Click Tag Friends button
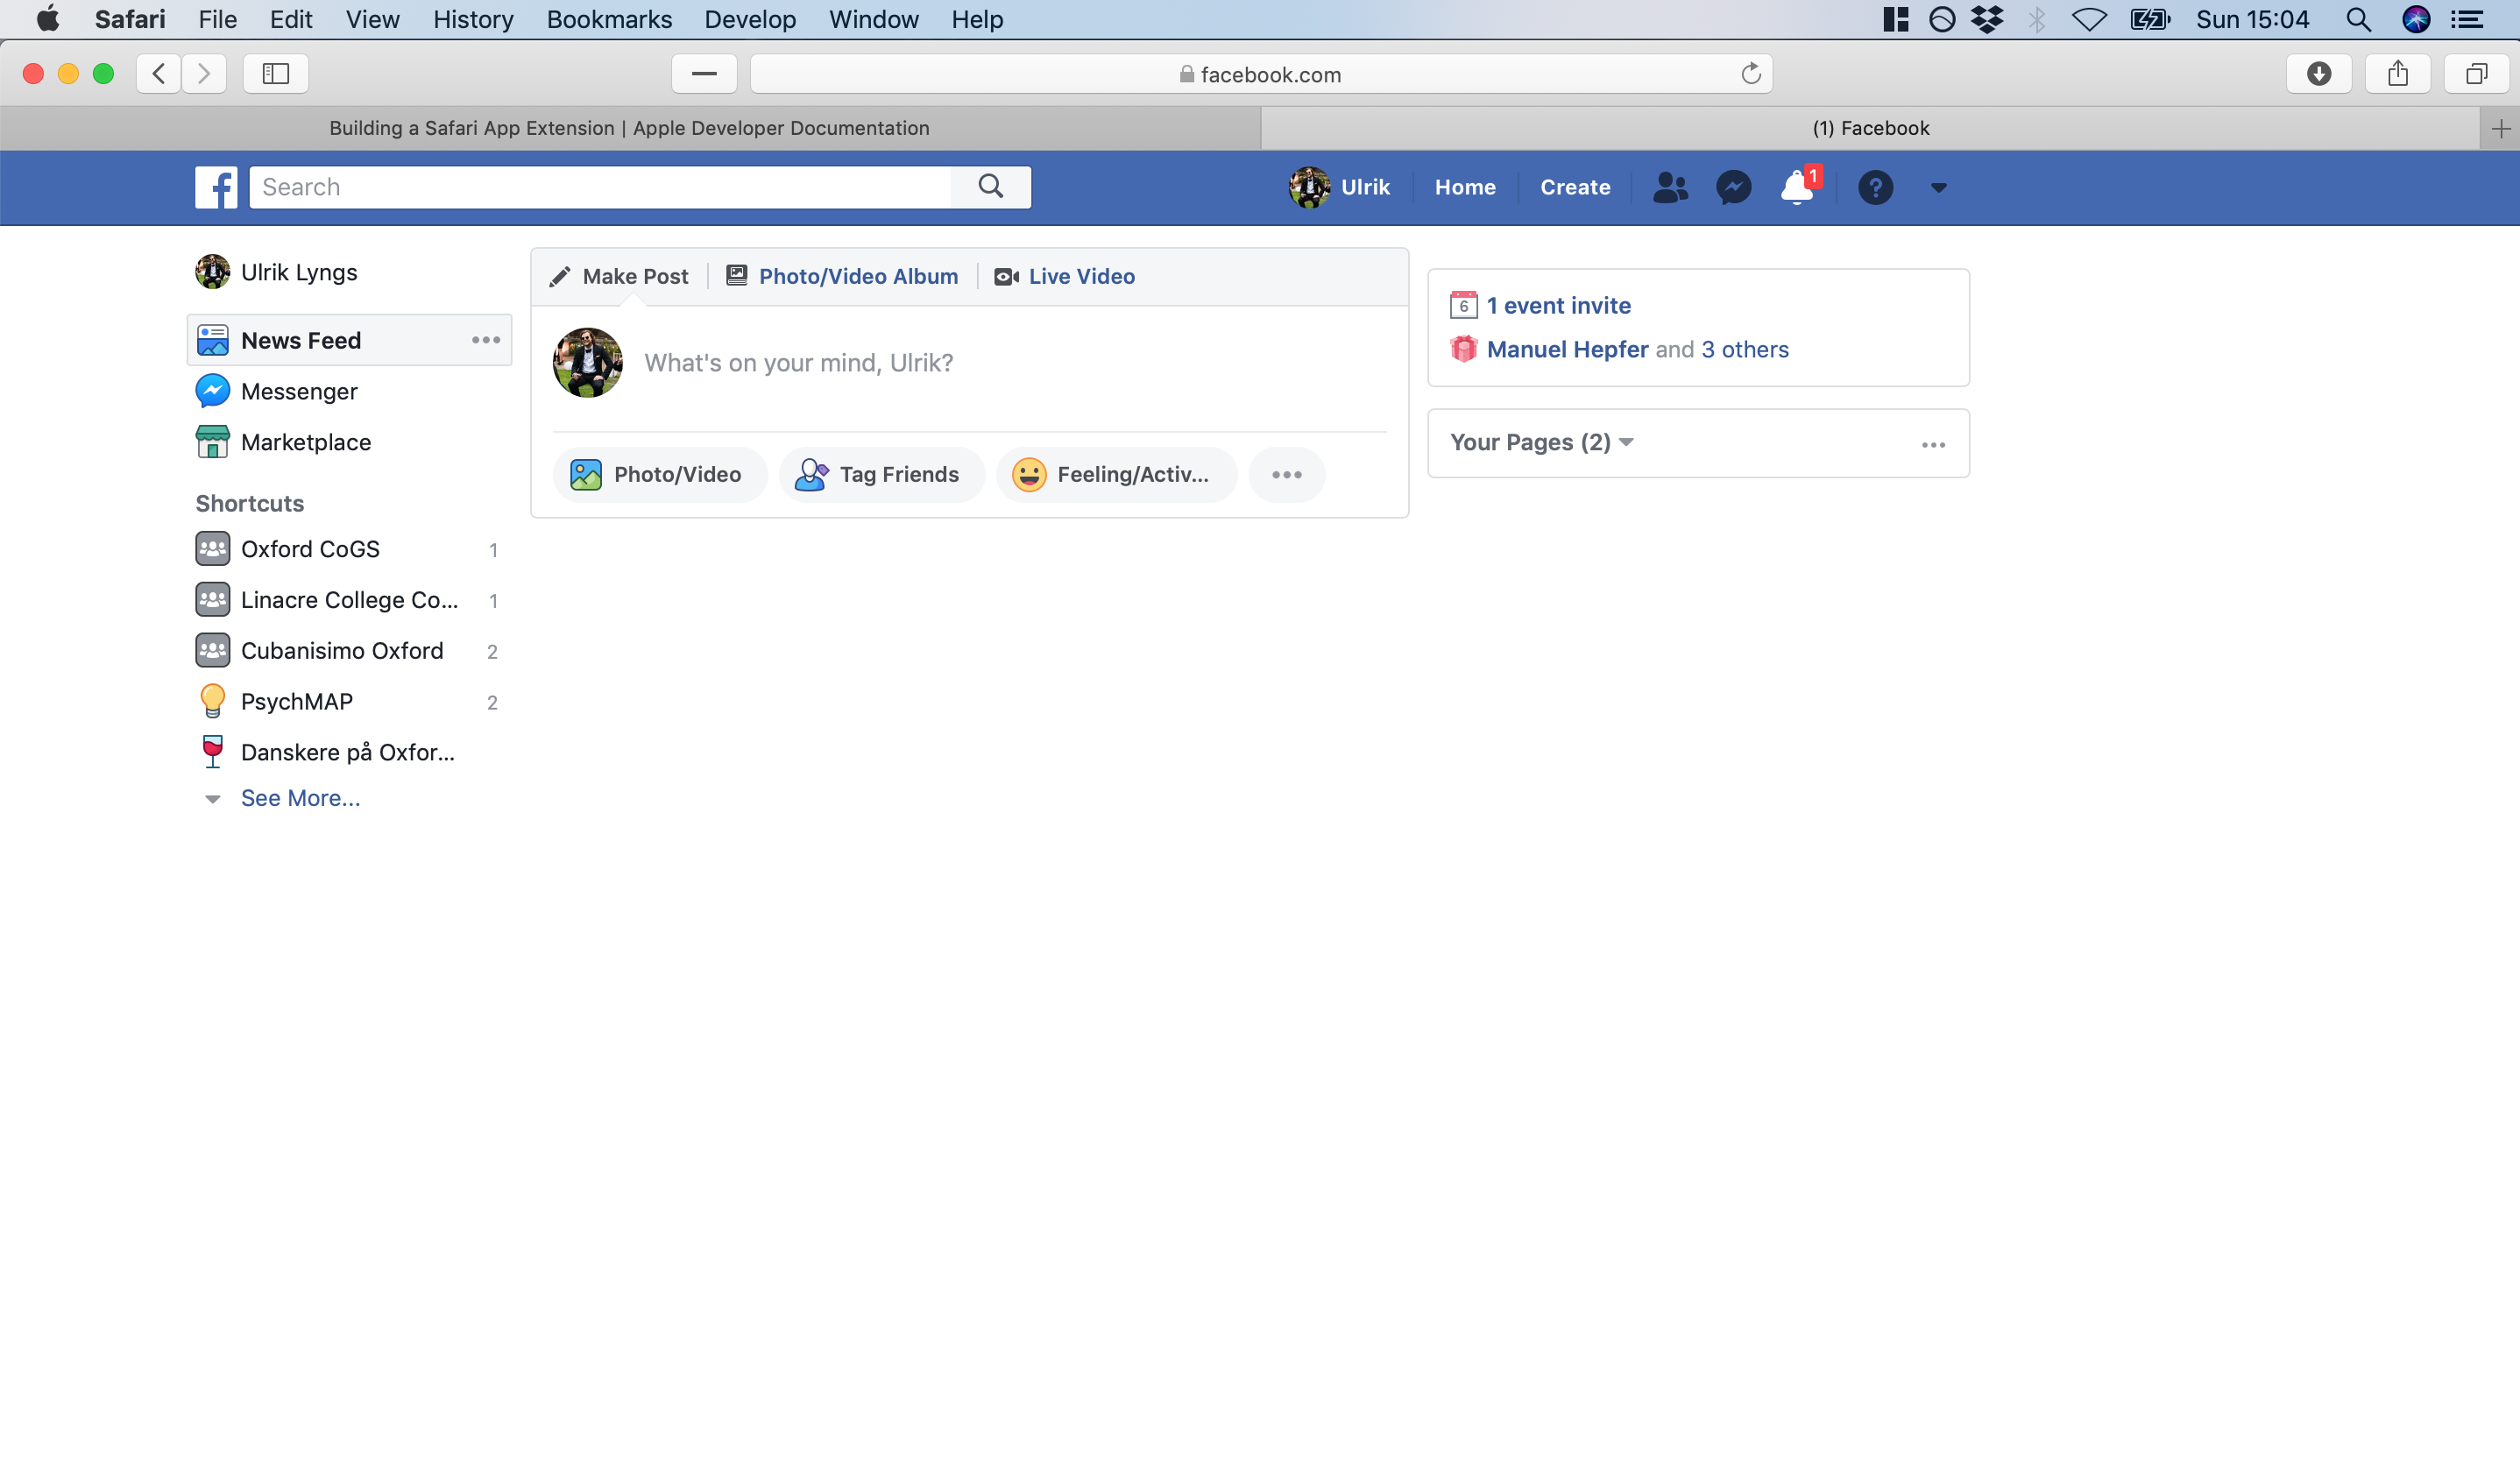The height and width of the screenshot is (1463, 2520). 881,474
